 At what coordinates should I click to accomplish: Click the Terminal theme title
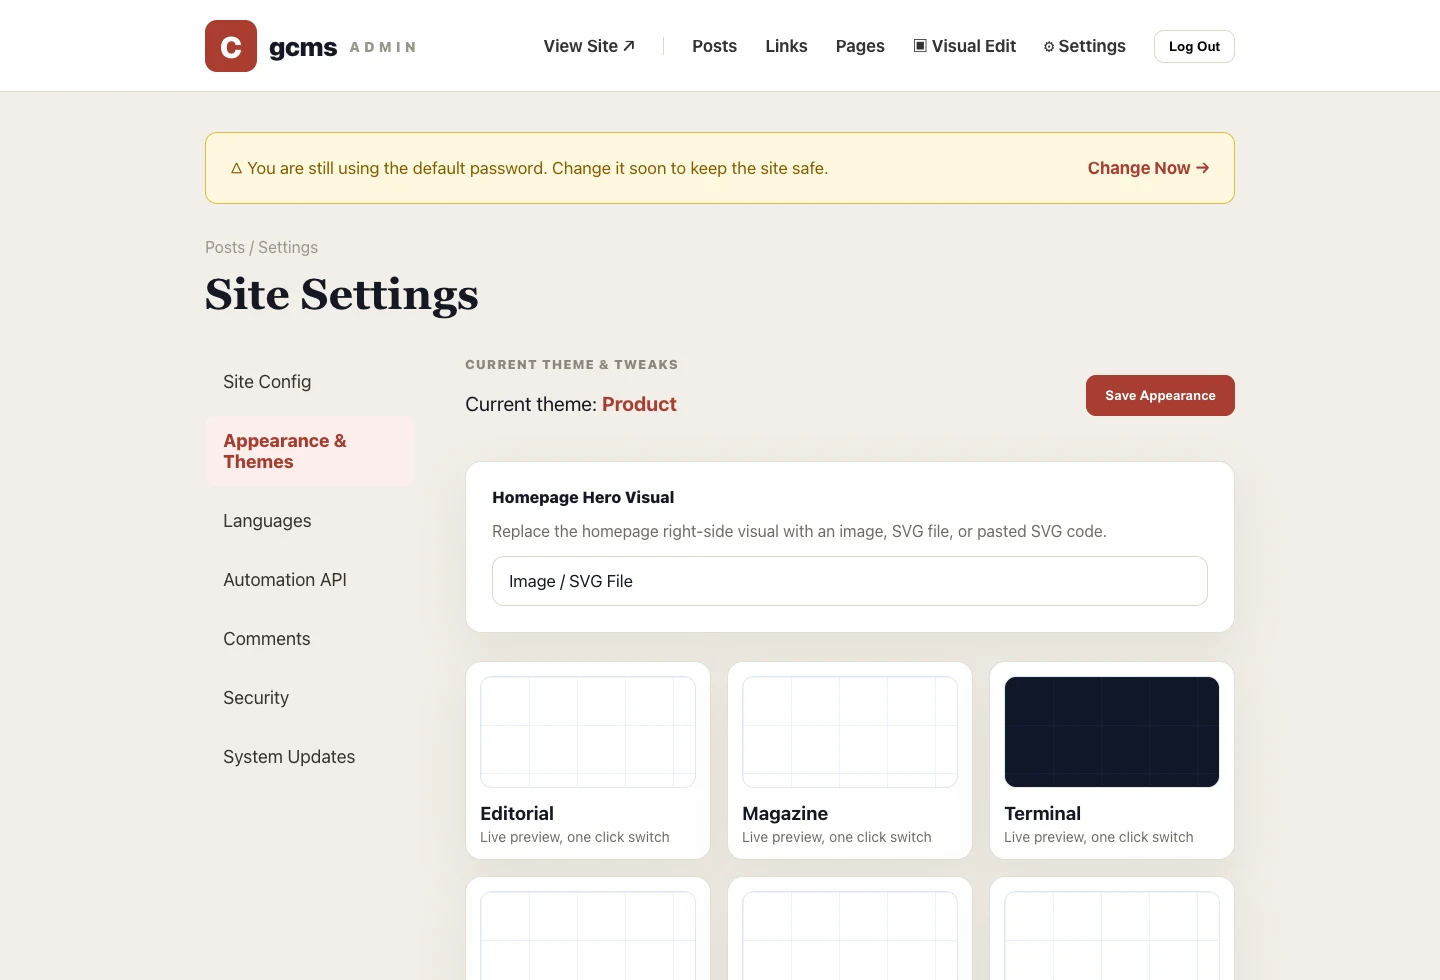point(1042,814)
